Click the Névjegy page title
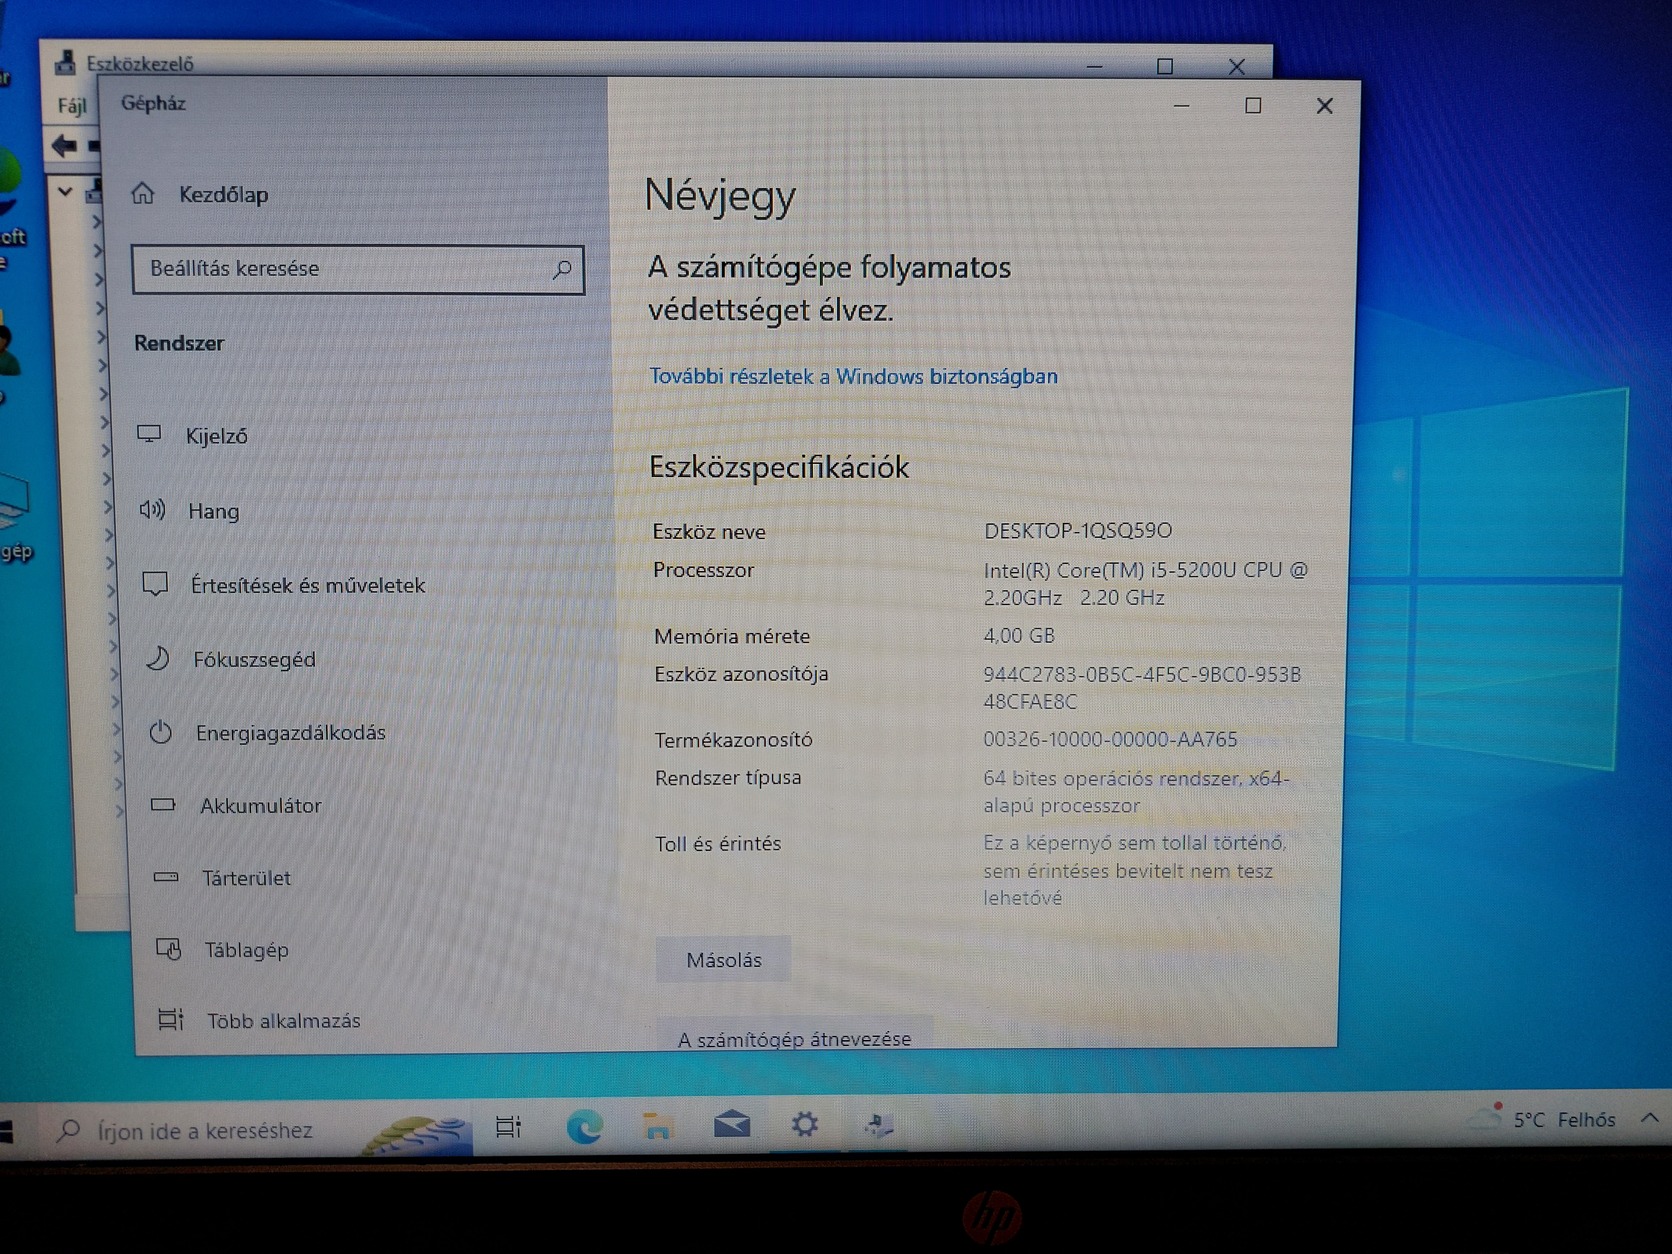The height and width of the screenshot is (1254, 1672). 720,195
